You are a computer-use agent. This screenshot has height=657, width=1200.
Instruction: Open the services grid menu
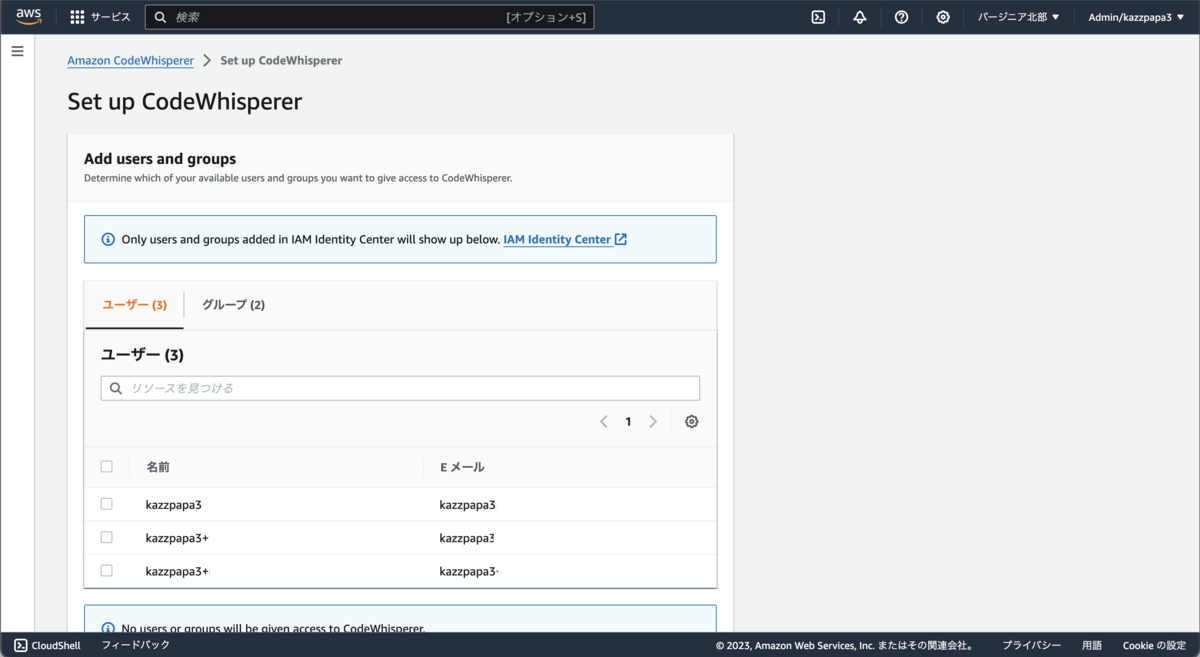(77, 17)
